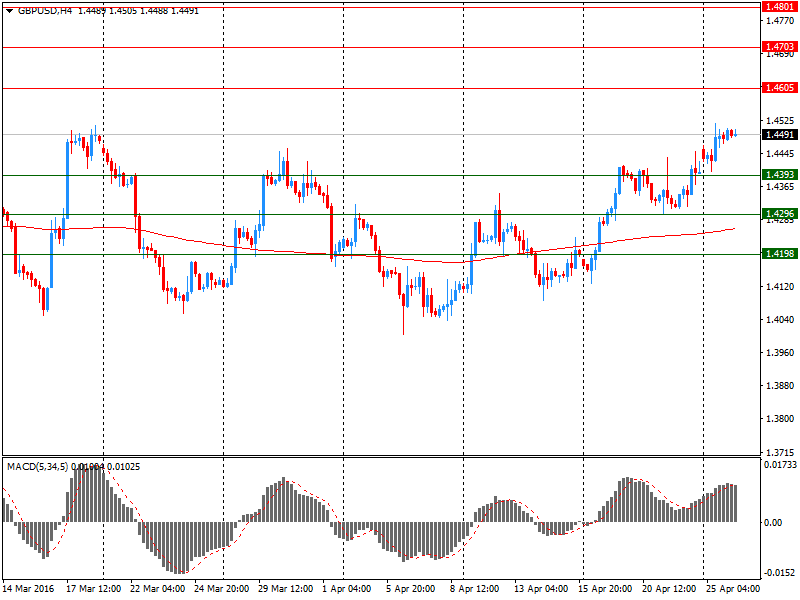
Task: Click the 25 Apr 04:00 time axis label
Action: click(x=733, y=589)
